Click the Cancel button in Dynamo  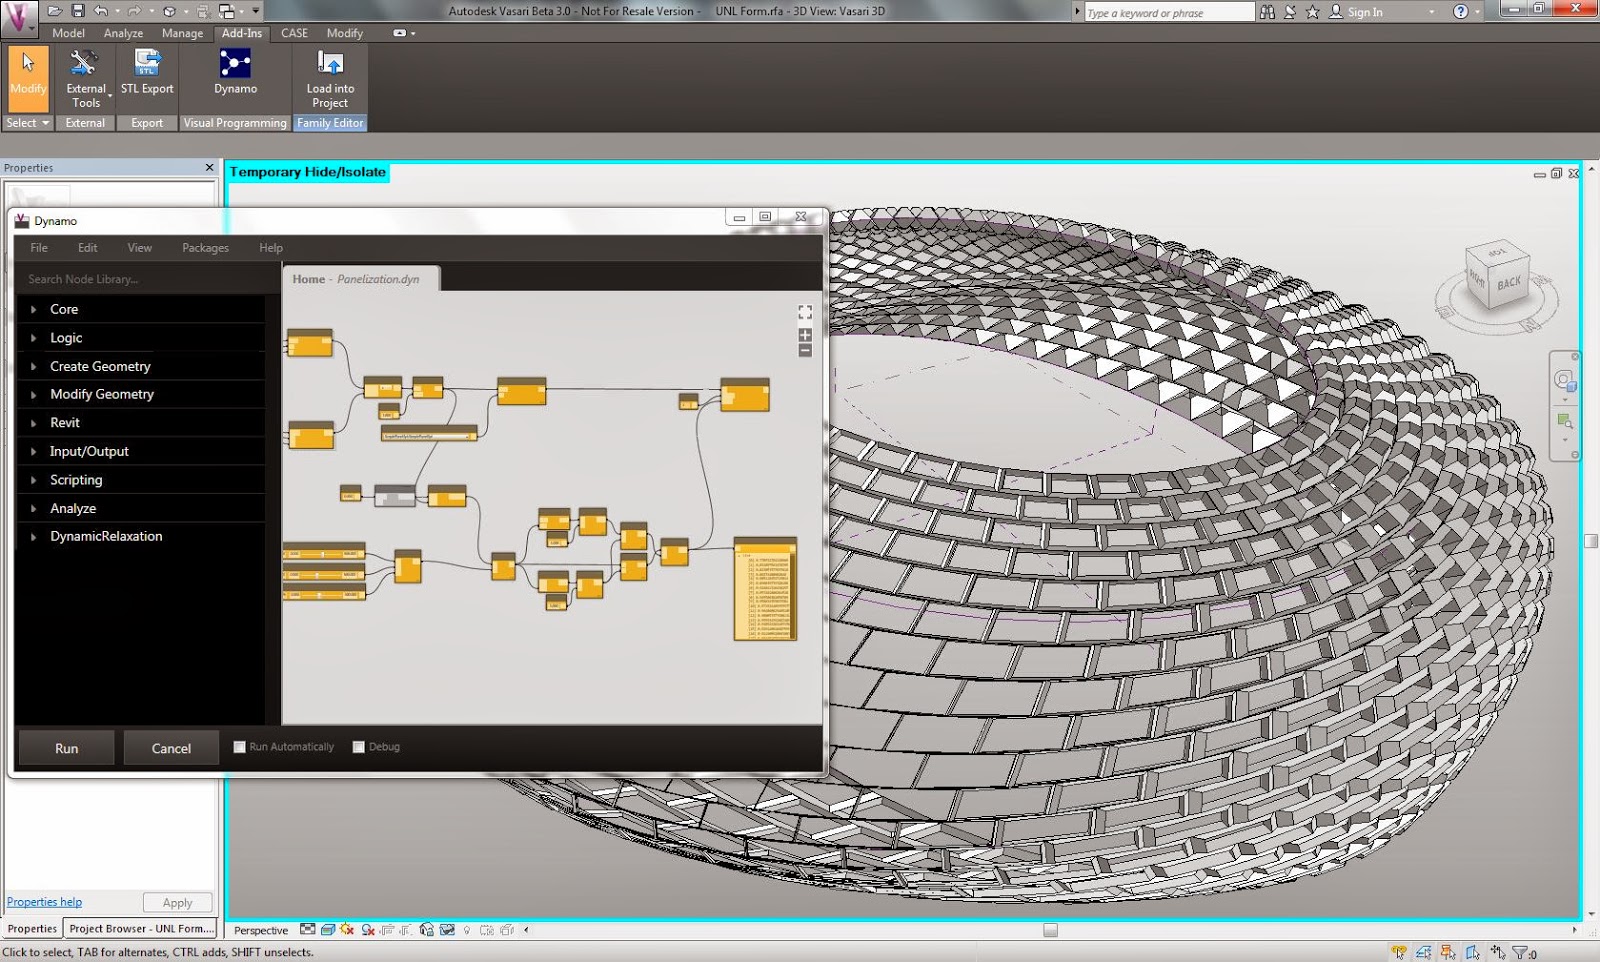click(171, 748)
